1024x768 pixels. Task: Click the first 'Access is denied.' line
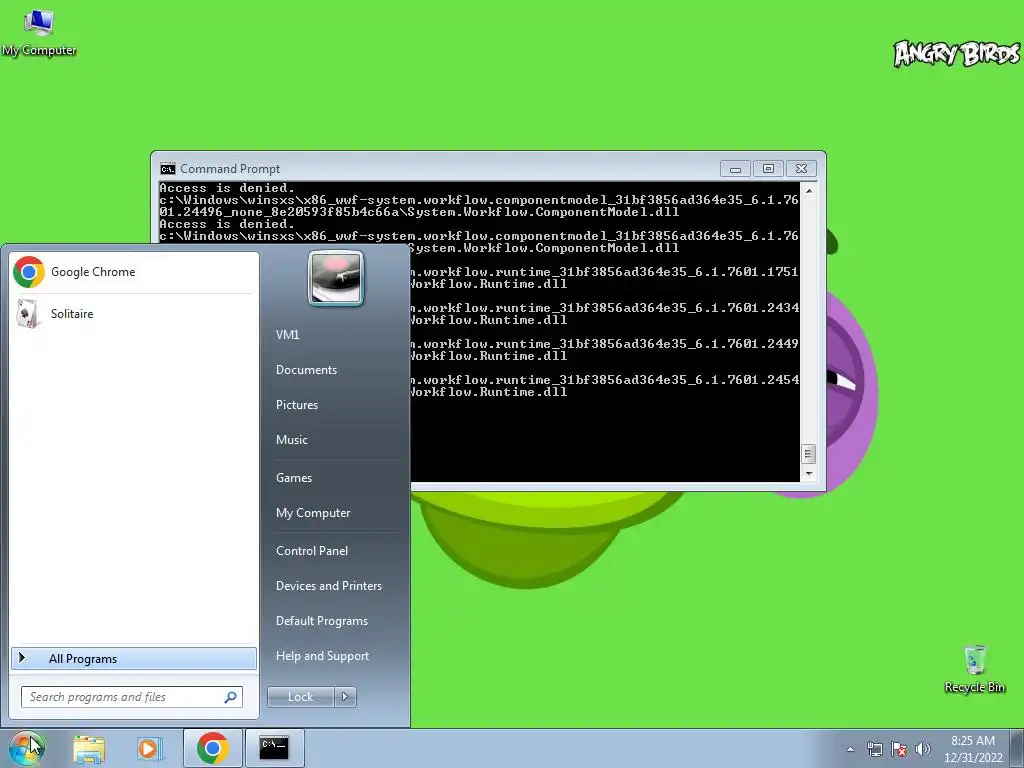(x=227, y=188)
